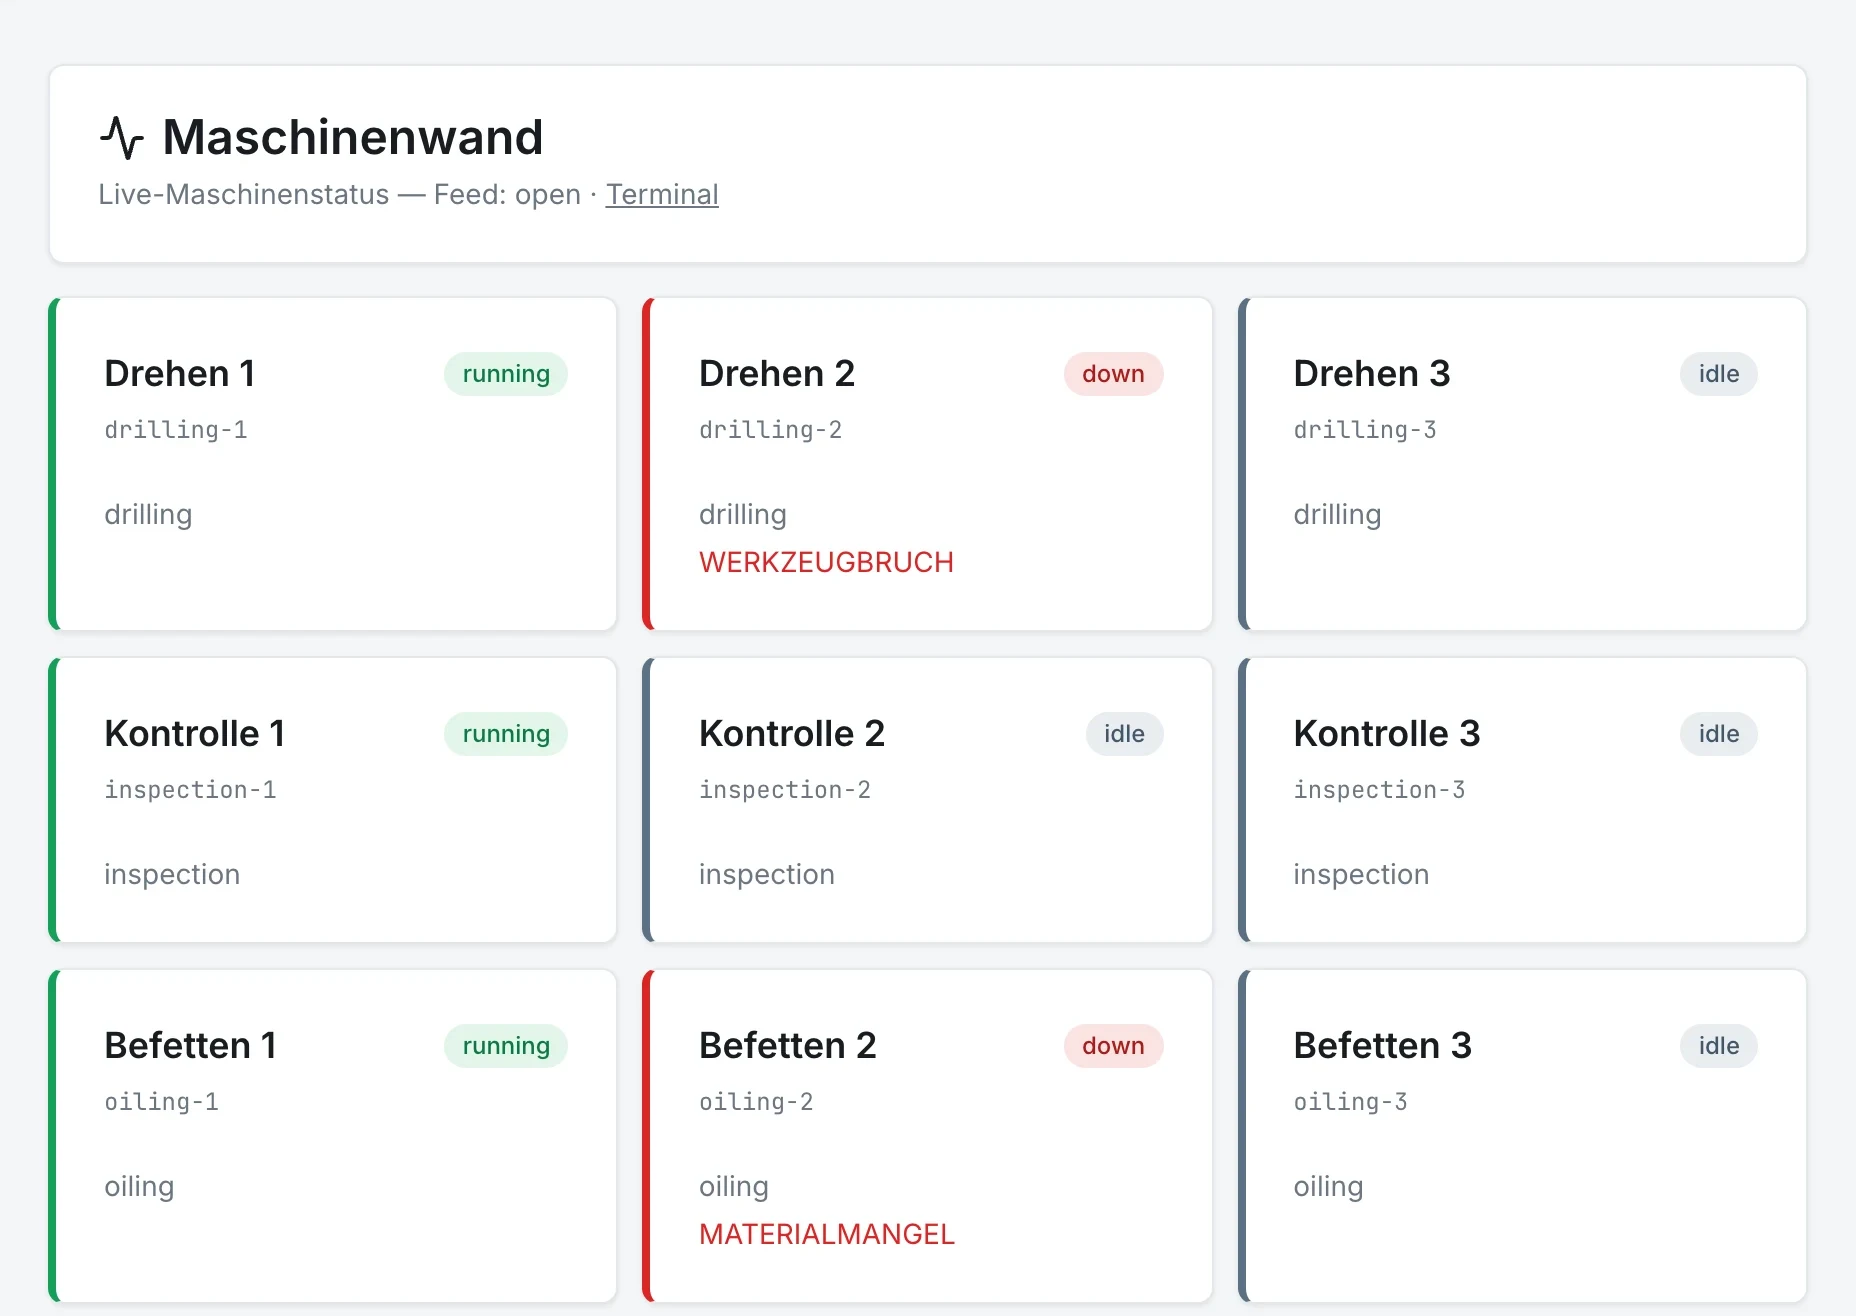Viewport: 1856px width, 1316px height.
Task: Select the oiling-3 identifier text
Action: (x=1351, y=1102)
